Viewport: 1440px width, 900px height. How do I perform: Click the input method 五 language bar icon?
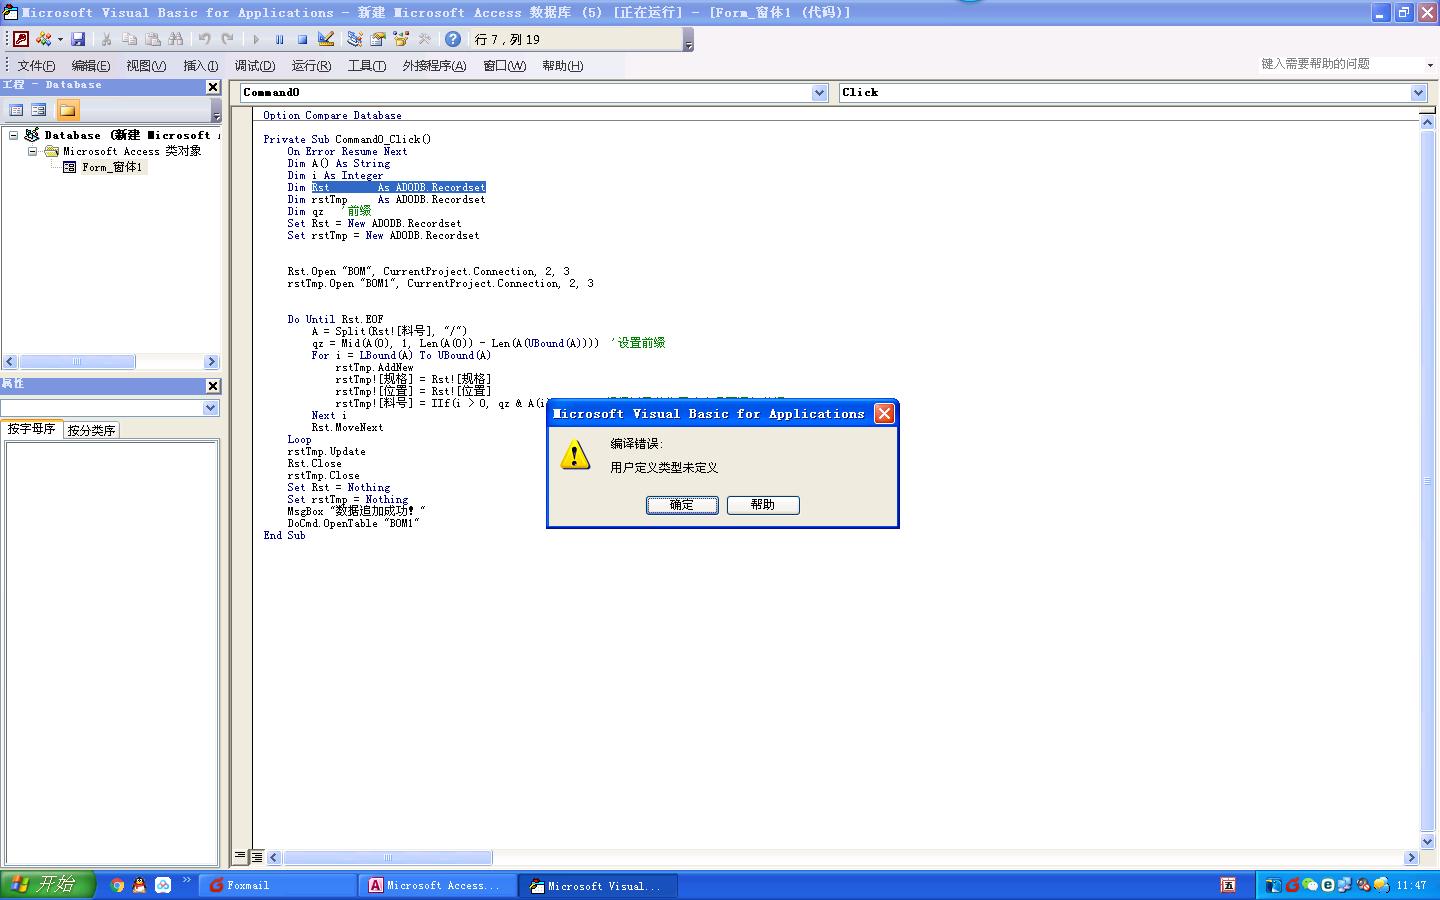1228,885
